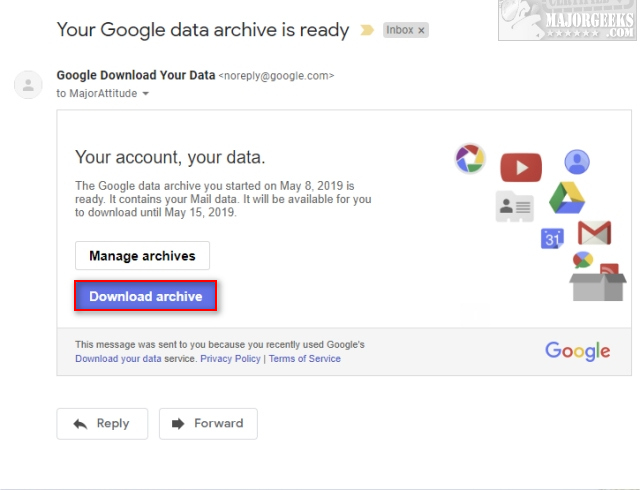The width and height of the screenshot is (640, 490).
Task: Click the gray archive box icon
Action: [597, 284]
